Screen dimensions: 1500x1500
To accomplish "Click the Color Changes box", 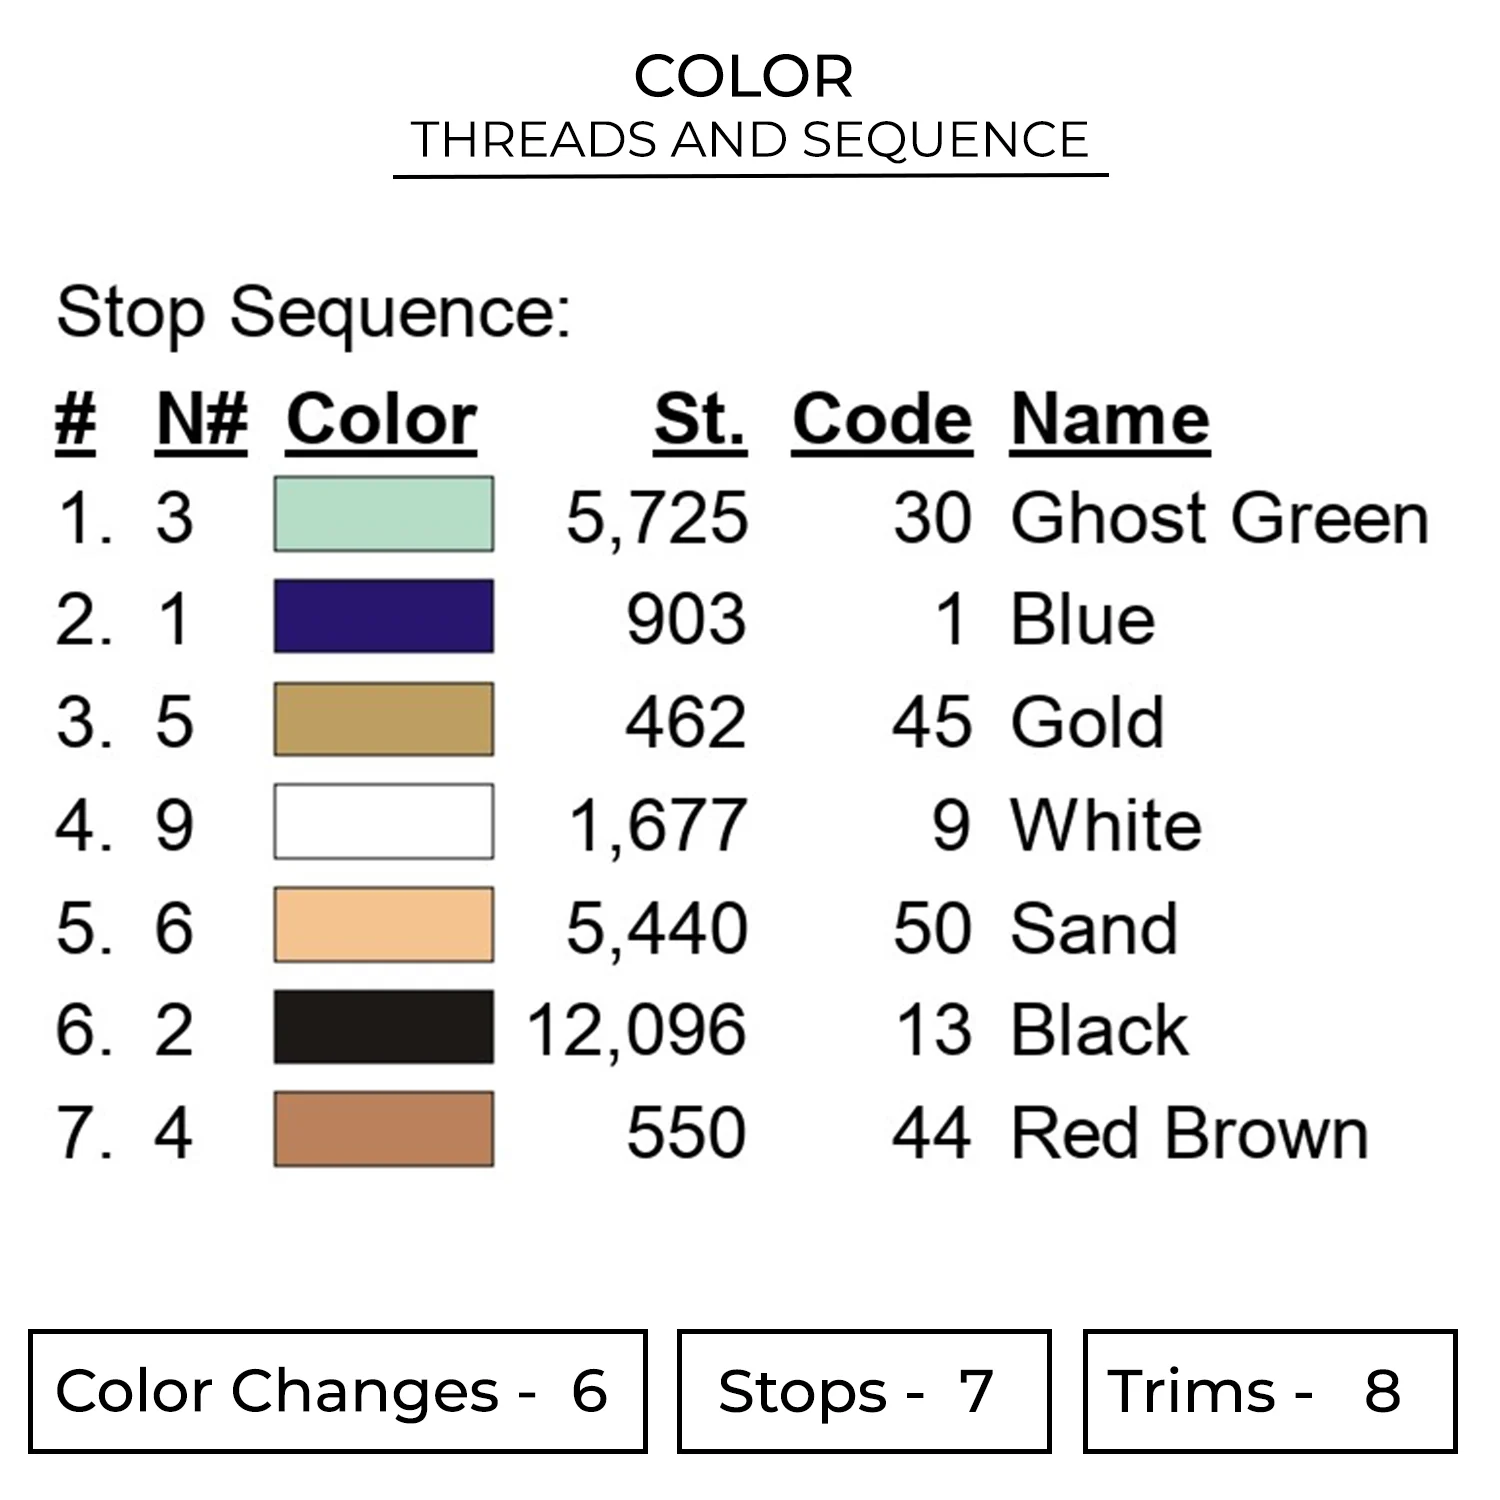I will (338, 1391).
